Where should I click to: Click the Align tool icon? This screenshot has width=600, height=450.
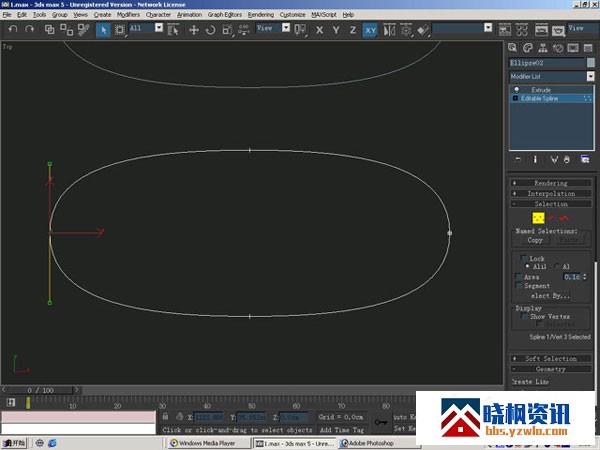(423, 30)
